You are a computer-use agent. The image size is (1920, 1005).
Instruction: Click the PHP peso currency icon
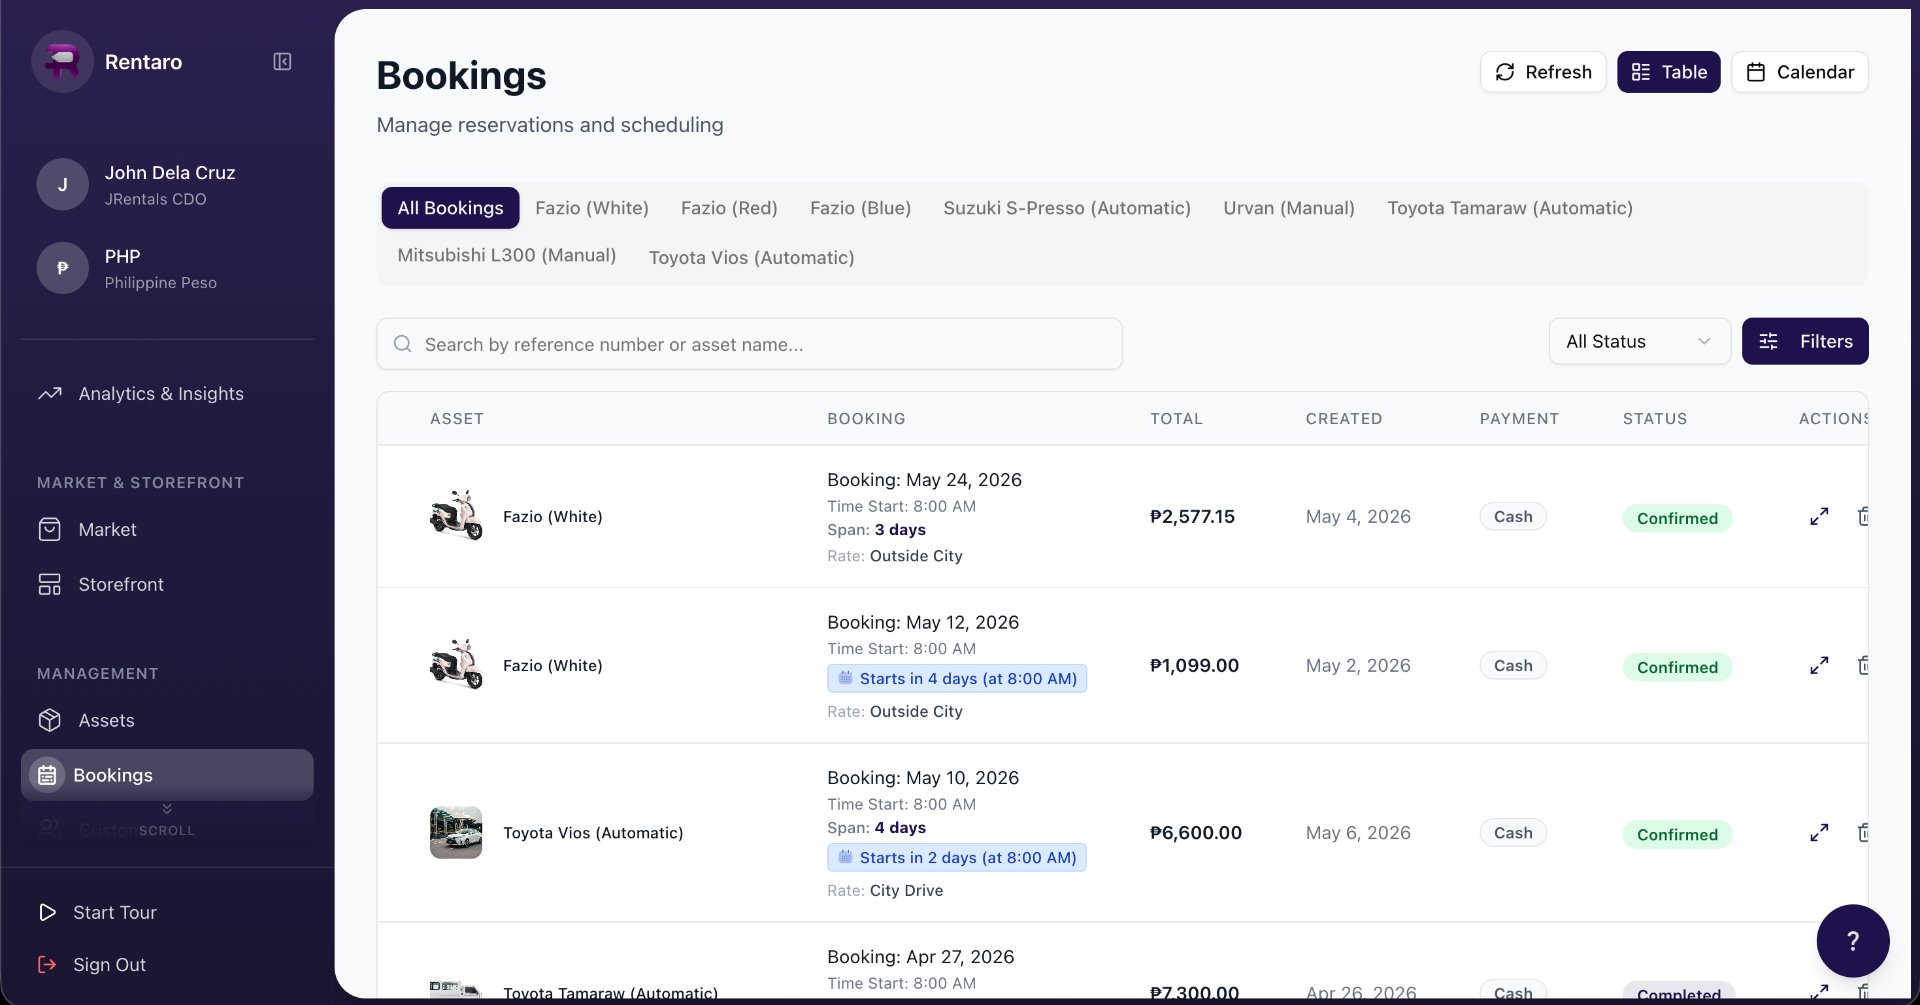(63, 268)
